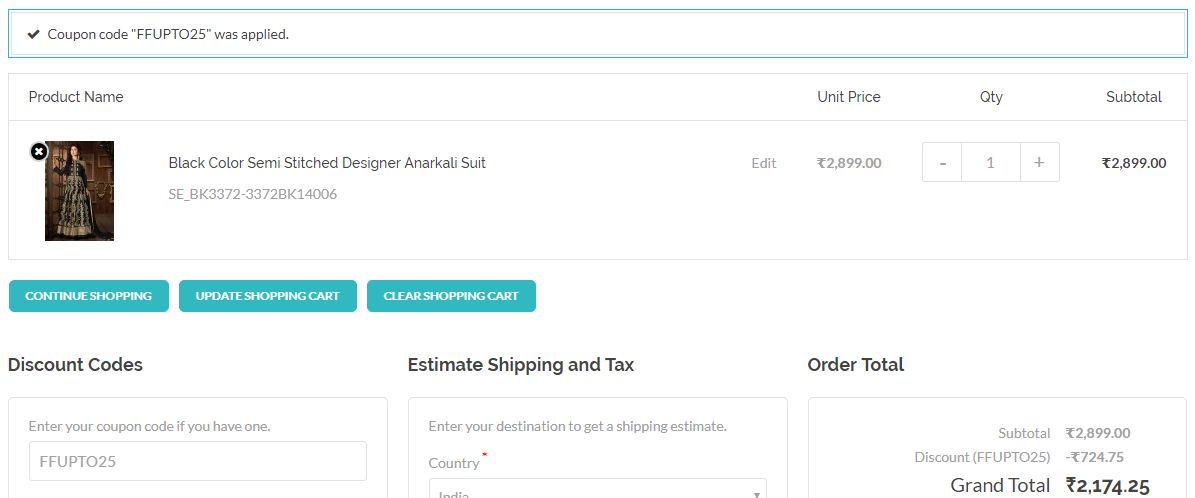
Task: Open the Anarkali Suit product thumbnail
Action: pos(80,191)
